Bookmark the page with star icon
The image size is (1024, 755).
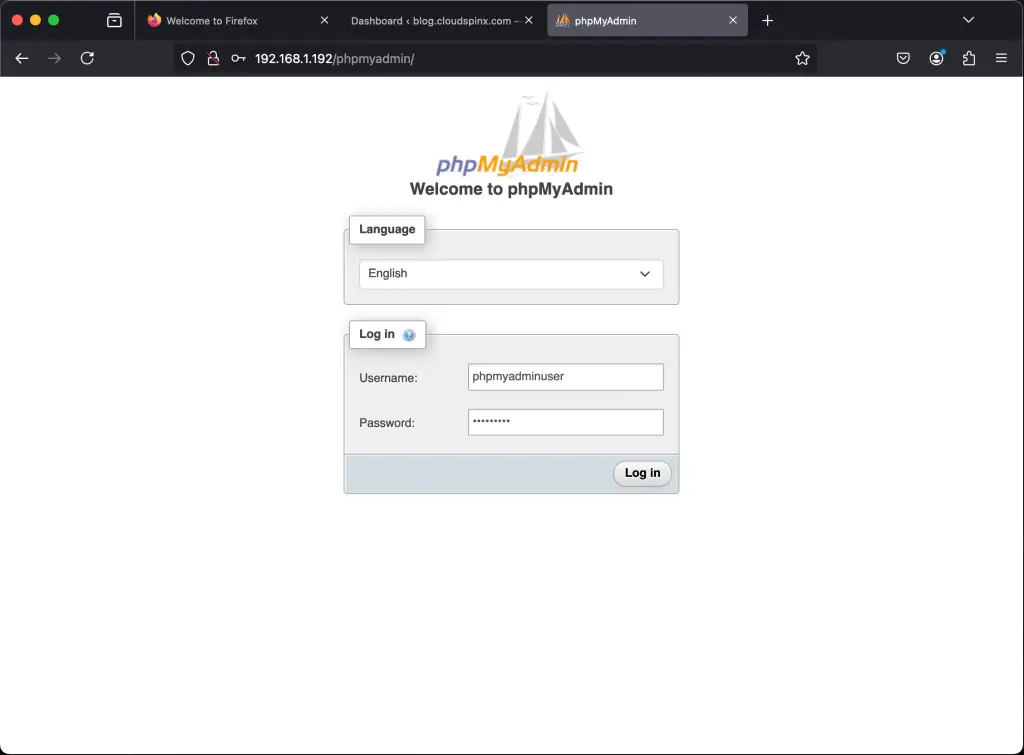point(802,58)
